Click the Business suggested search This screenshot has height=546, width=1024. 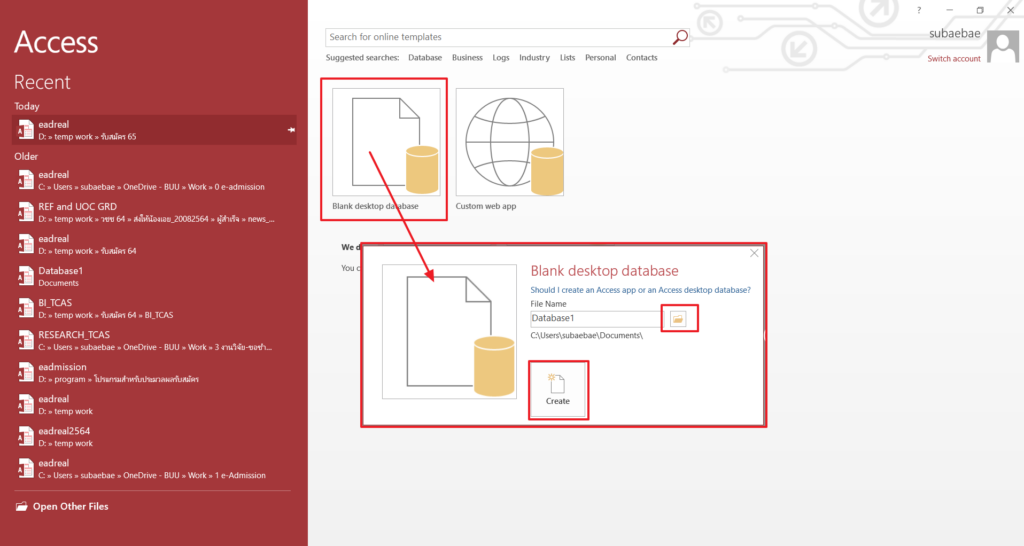click(x=467, y=58)
